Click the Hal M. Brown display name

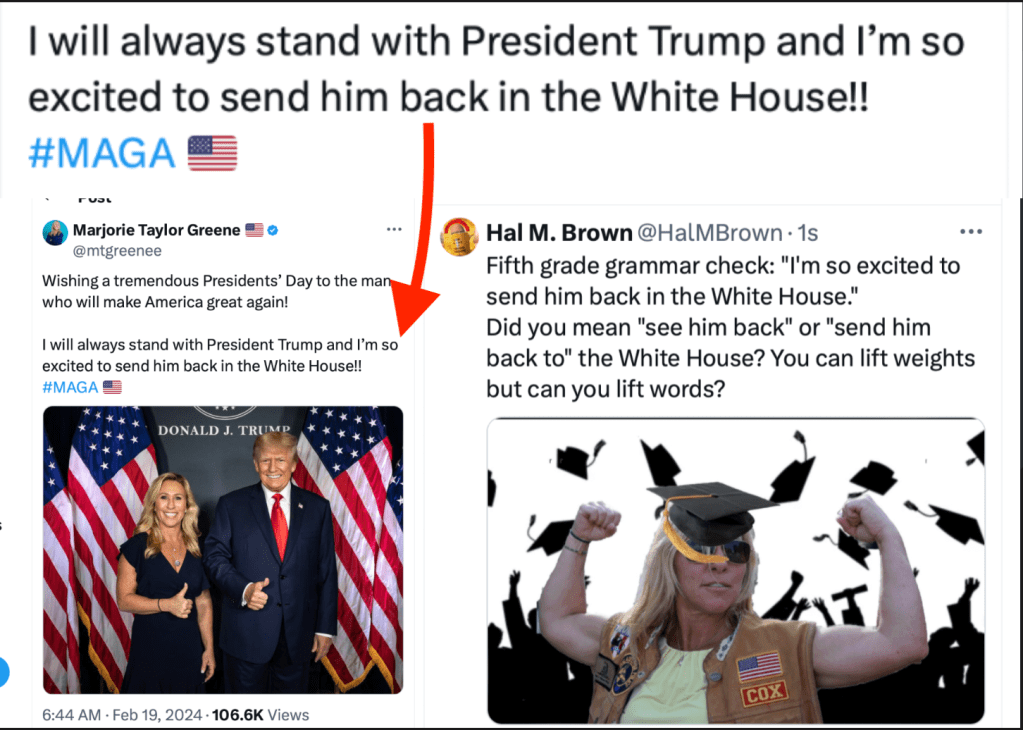560,232
